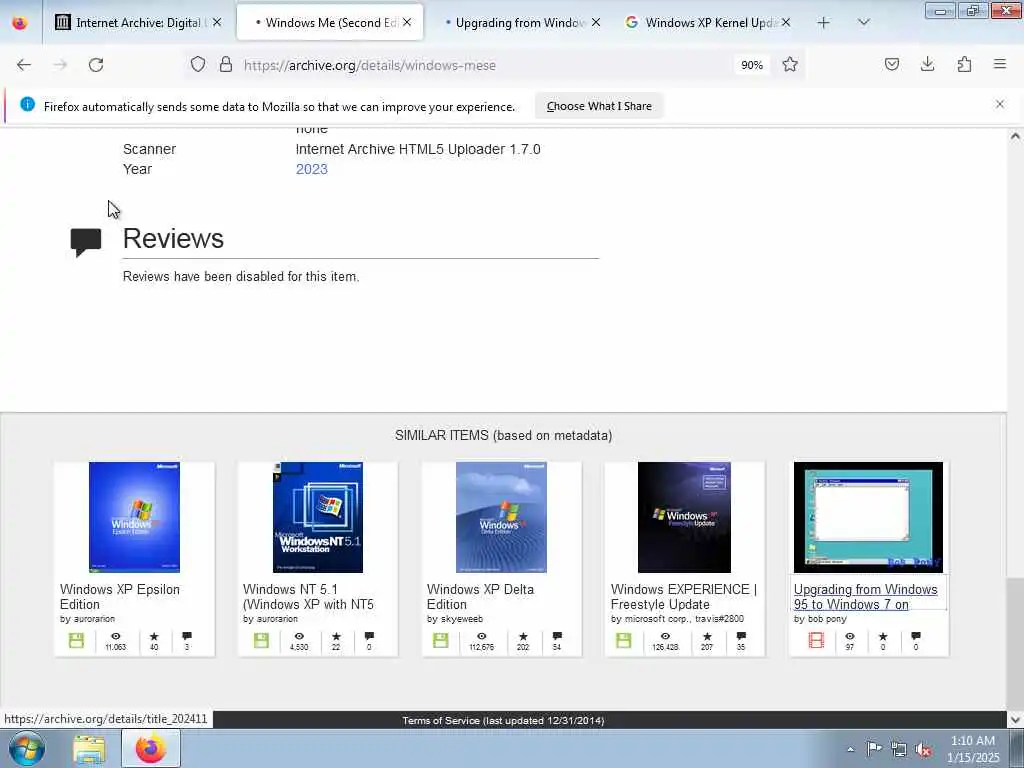Open Windows NT 5.1 title link
This screenshot has width=1024, height=768.
pyautogui.click(x=308, y=597)
